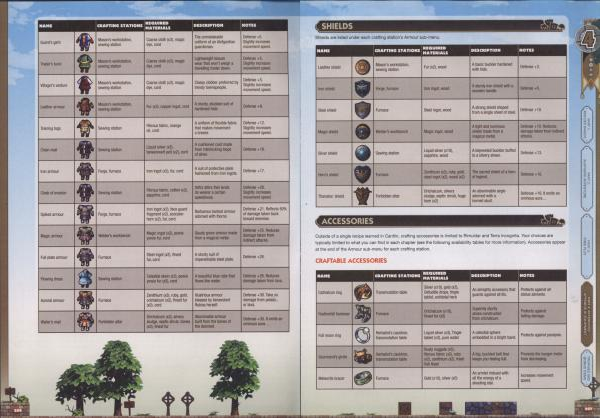600x418 pixels.
Task: Click the Thanatos' shield icon
Action: click(362, 196)
